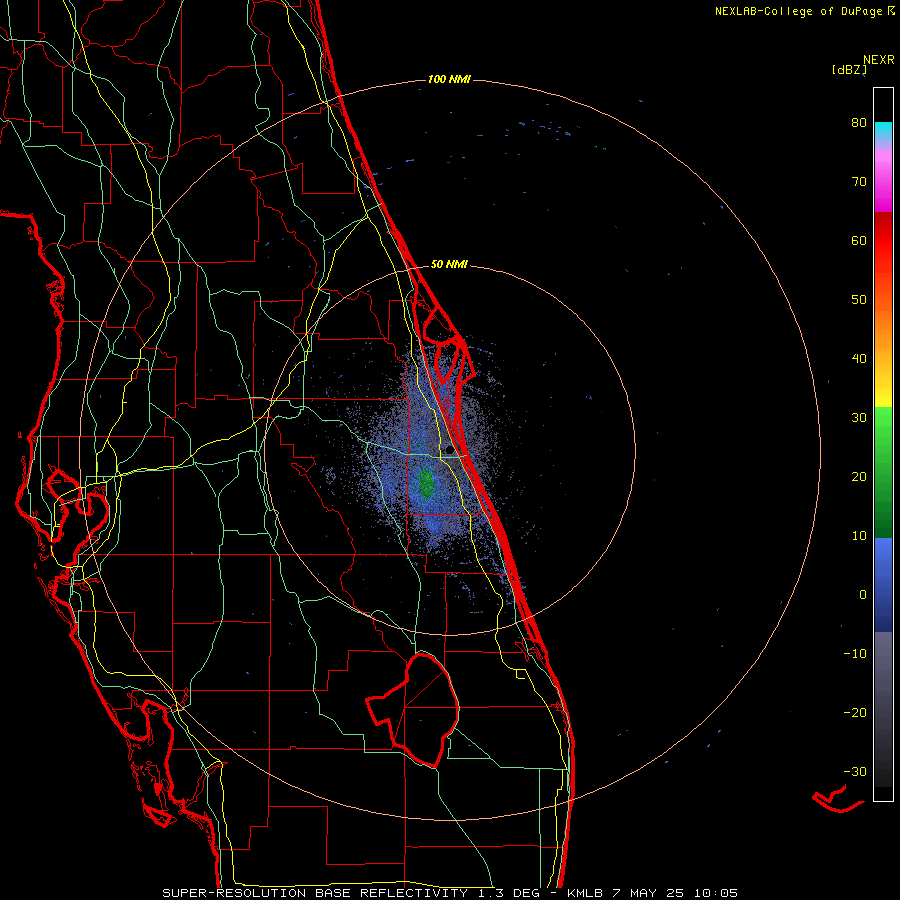Click the bright green band of the color scale
900x900 pixels.
883,428
